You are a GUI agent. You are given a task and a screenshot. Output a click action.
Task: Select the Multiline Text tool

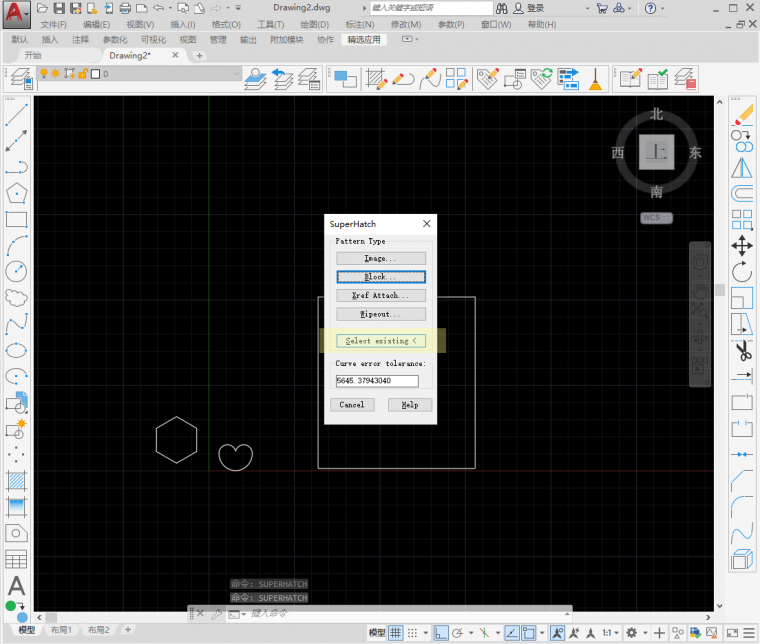click(16, 586)
